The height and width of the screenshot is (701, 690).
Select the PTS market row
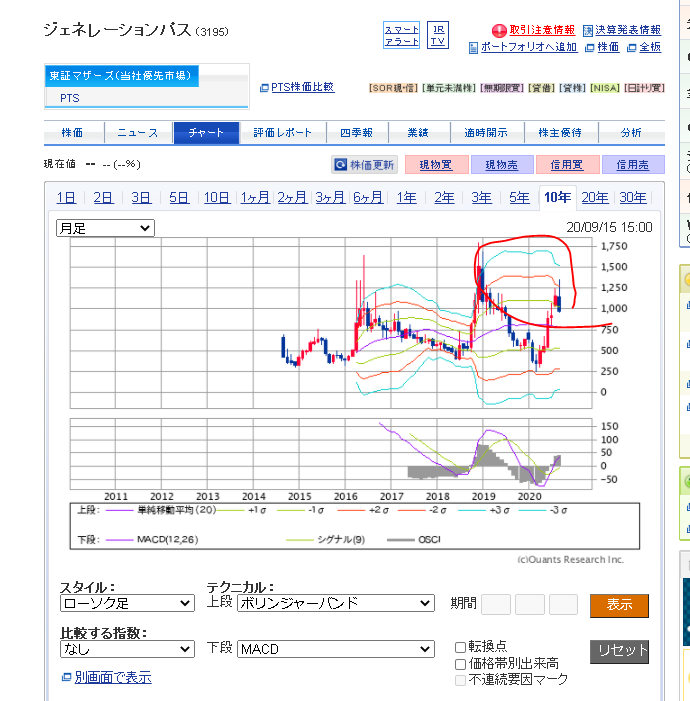click(x=70, y=98)
